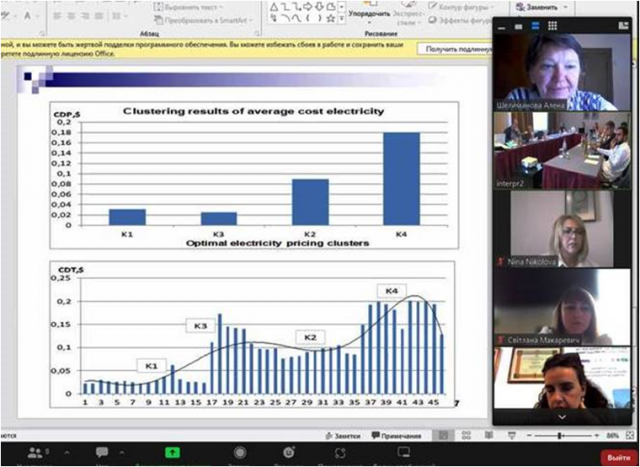Fit slide to current window icon
Viewport: 640px width, 467px height.
tap(630, 436)
